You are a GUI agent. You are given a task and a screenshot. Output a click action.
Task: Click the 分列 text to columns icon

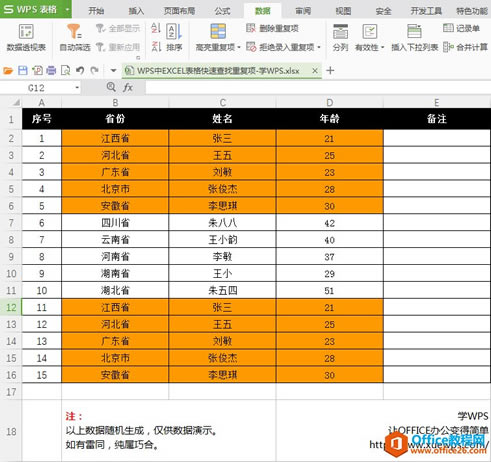[x=340, y=32]
